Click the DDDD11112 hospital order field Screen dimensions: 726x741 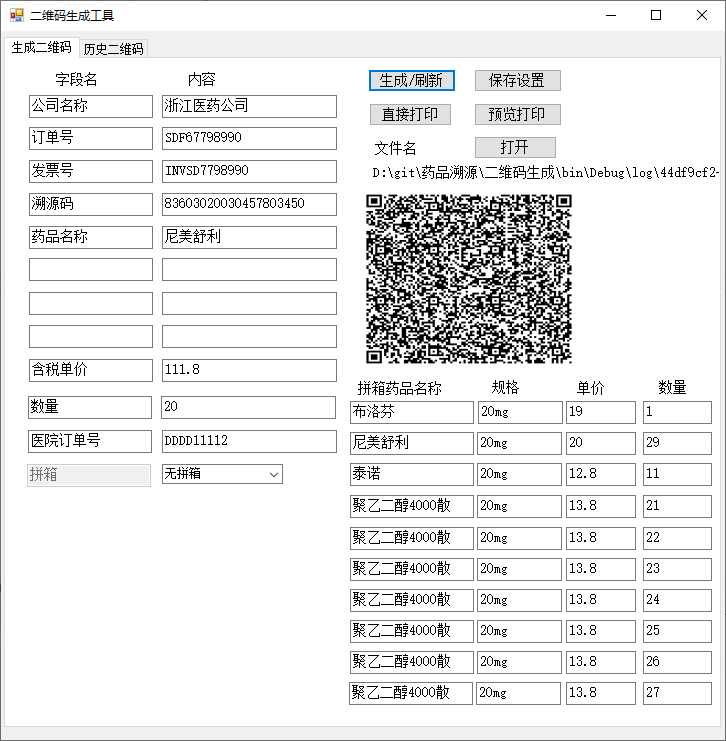[x=249, y=441]
